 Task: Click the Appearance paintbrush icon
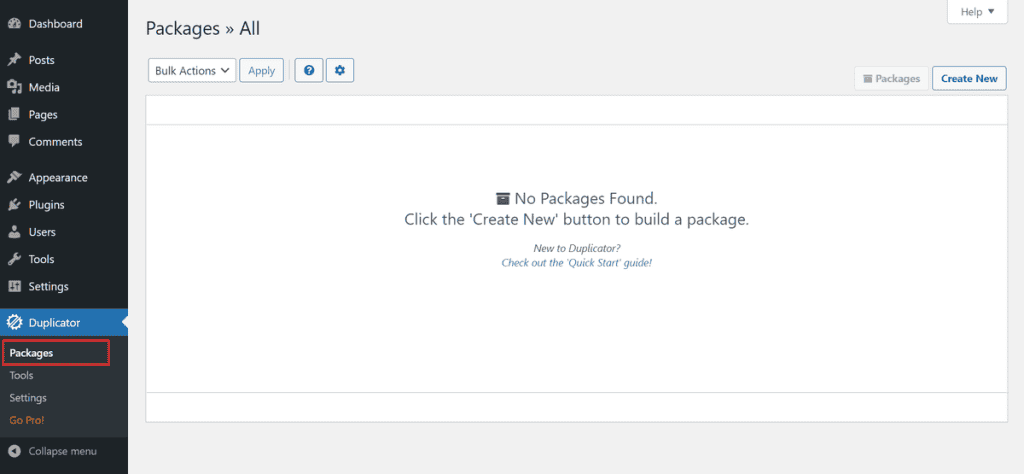point(14,178)
